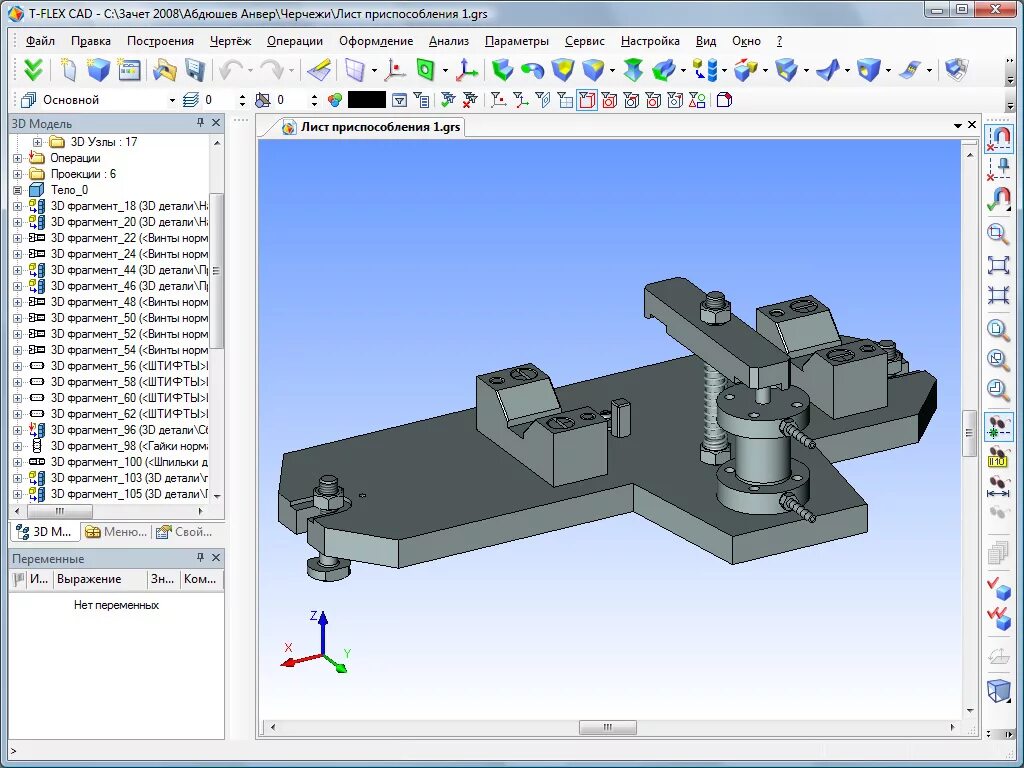Click the green 3D profile icon
Image resolution: width=1024 pixels, height=768 pixels.
(425, 69)
